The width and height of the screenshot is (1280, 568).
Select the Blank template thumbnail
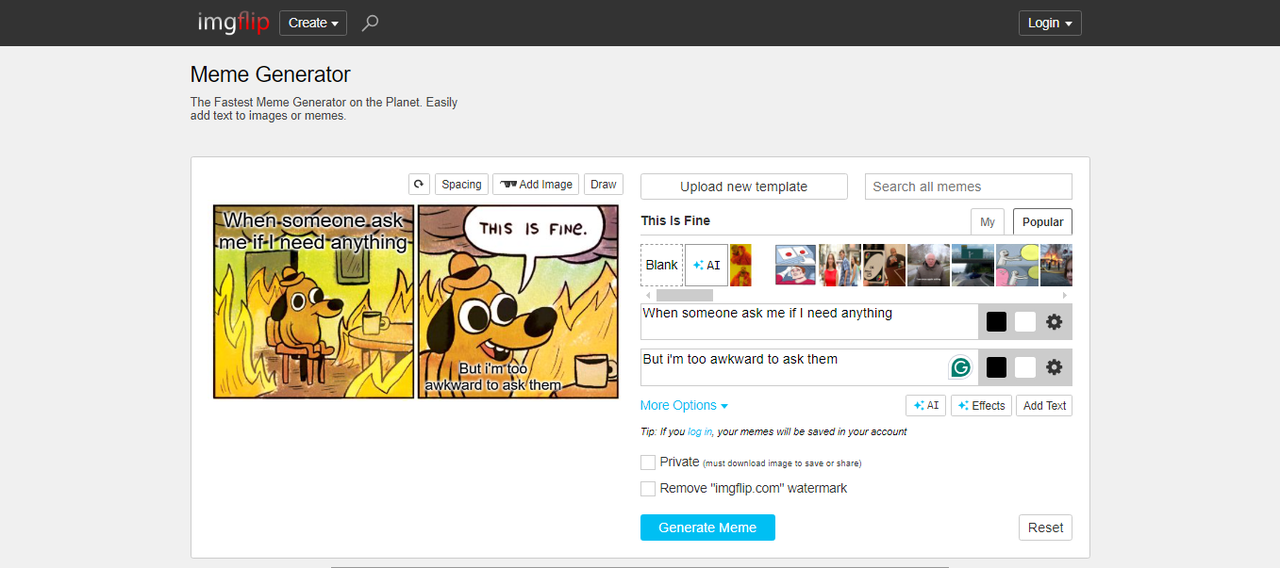point(661,265)
